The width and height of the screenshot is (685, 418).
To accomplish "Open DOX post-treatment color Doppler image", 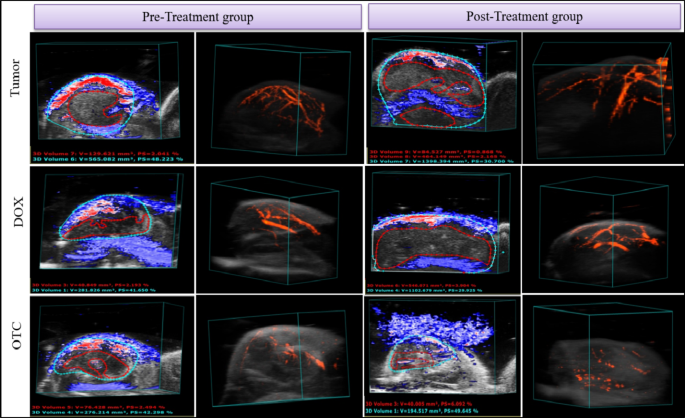I will [443, 229].
